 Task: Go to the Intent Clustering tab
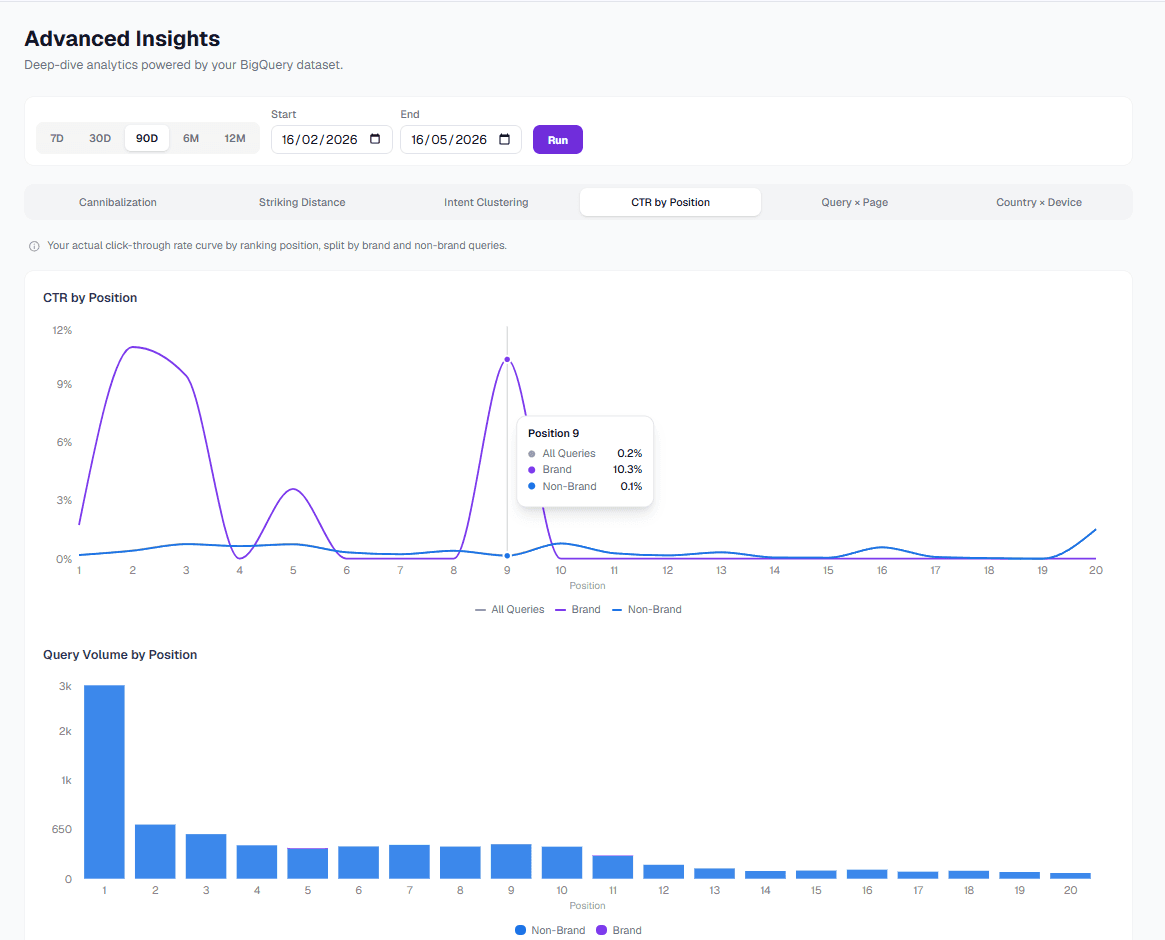[487, 202]
